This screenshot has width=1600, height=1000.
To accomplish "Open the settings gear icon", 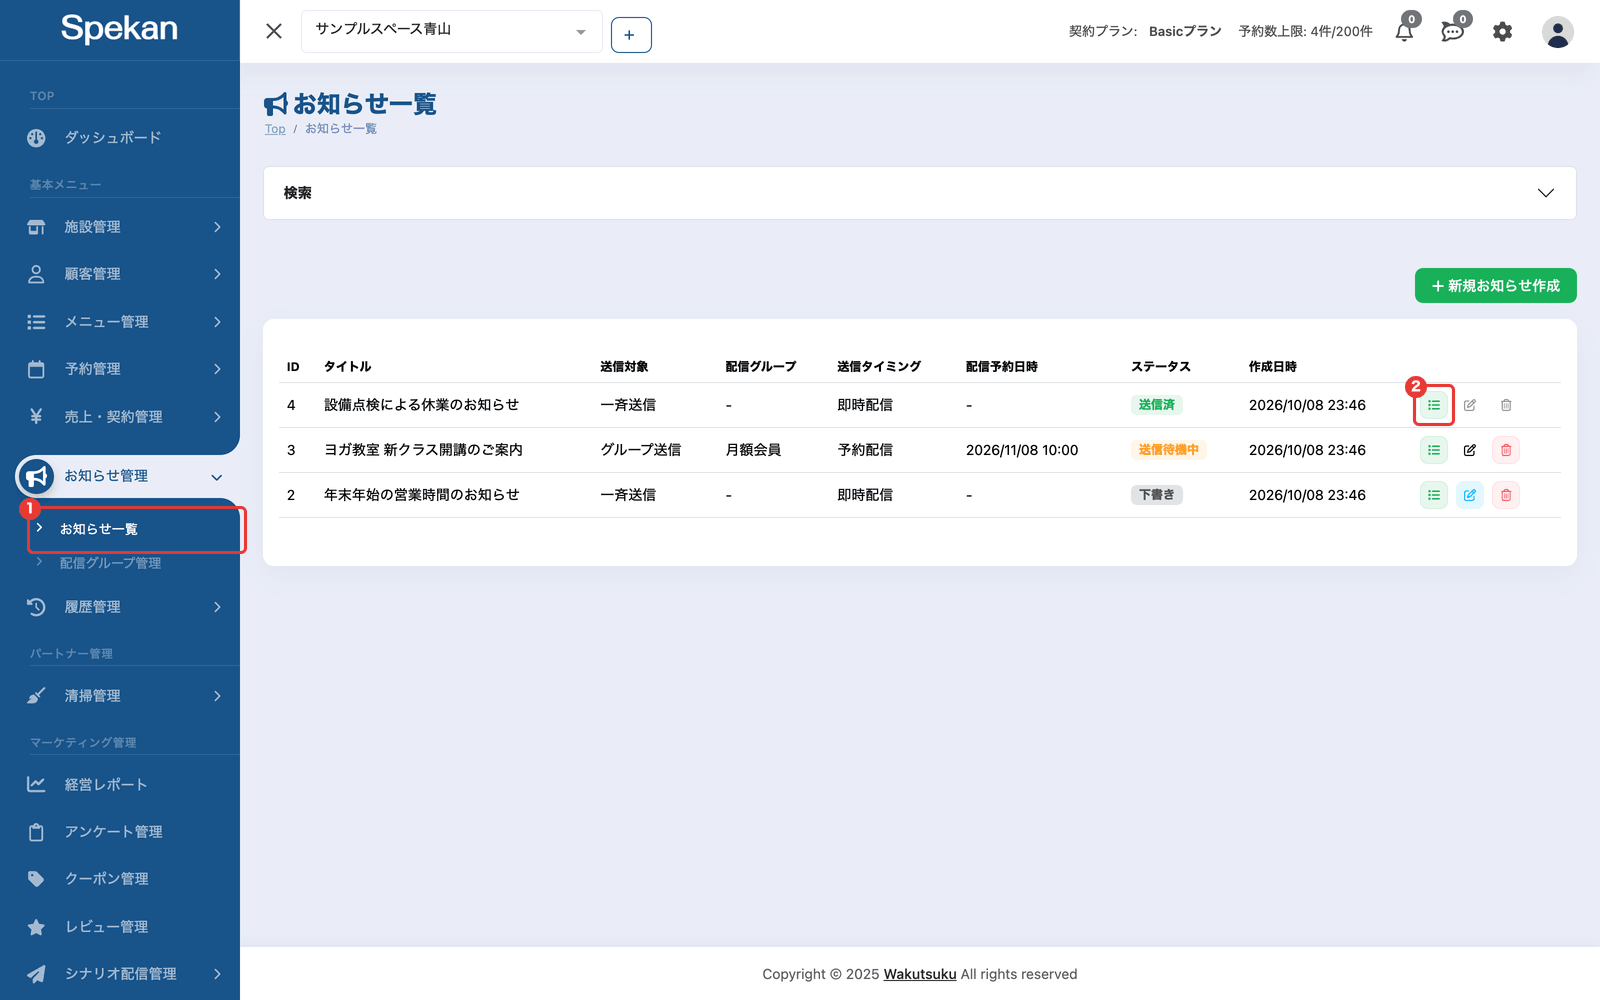I will click(1502, 32).
